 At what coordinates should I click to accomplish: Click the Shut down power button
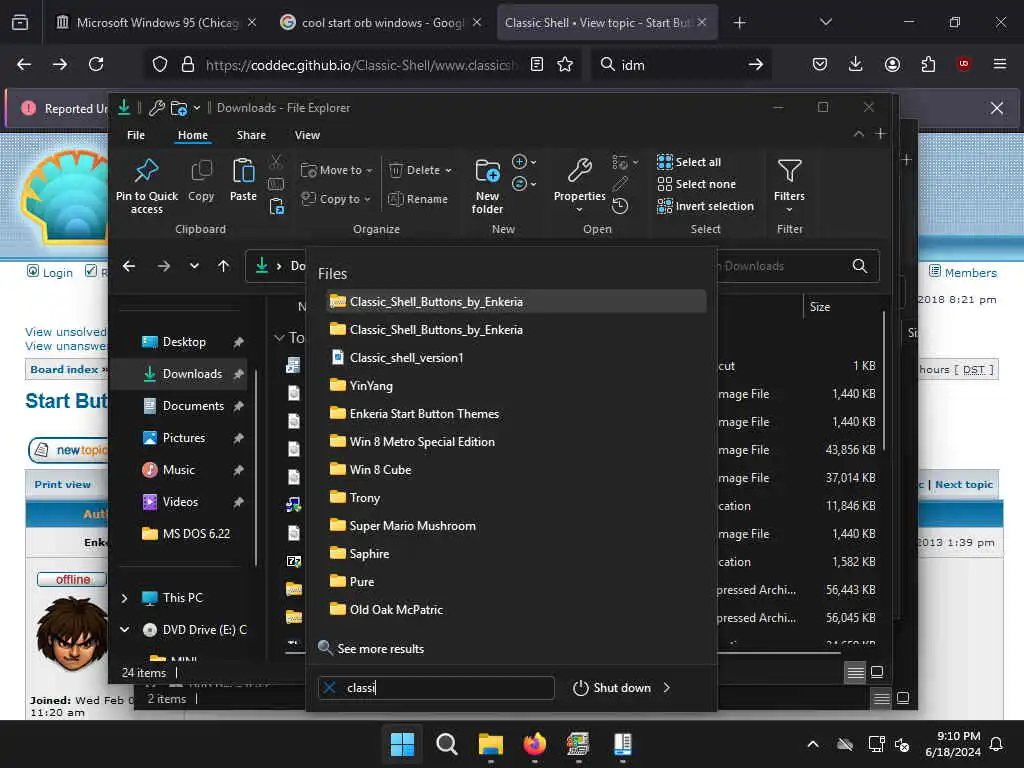coord(612,688)
